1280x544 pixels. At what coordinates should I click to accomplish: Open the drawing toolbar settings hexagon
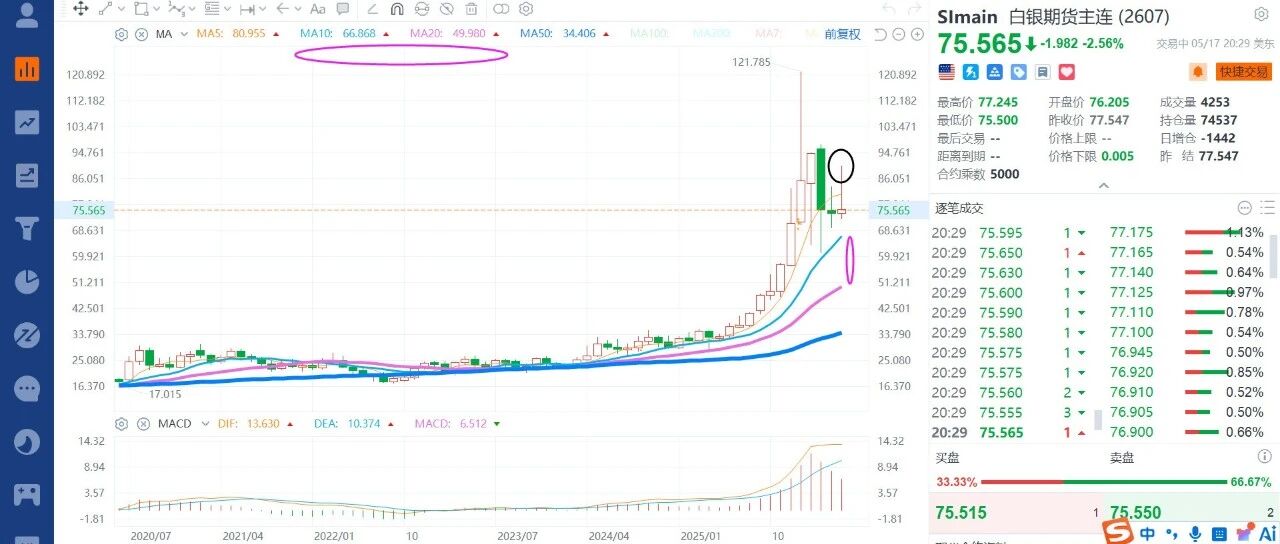526,9
